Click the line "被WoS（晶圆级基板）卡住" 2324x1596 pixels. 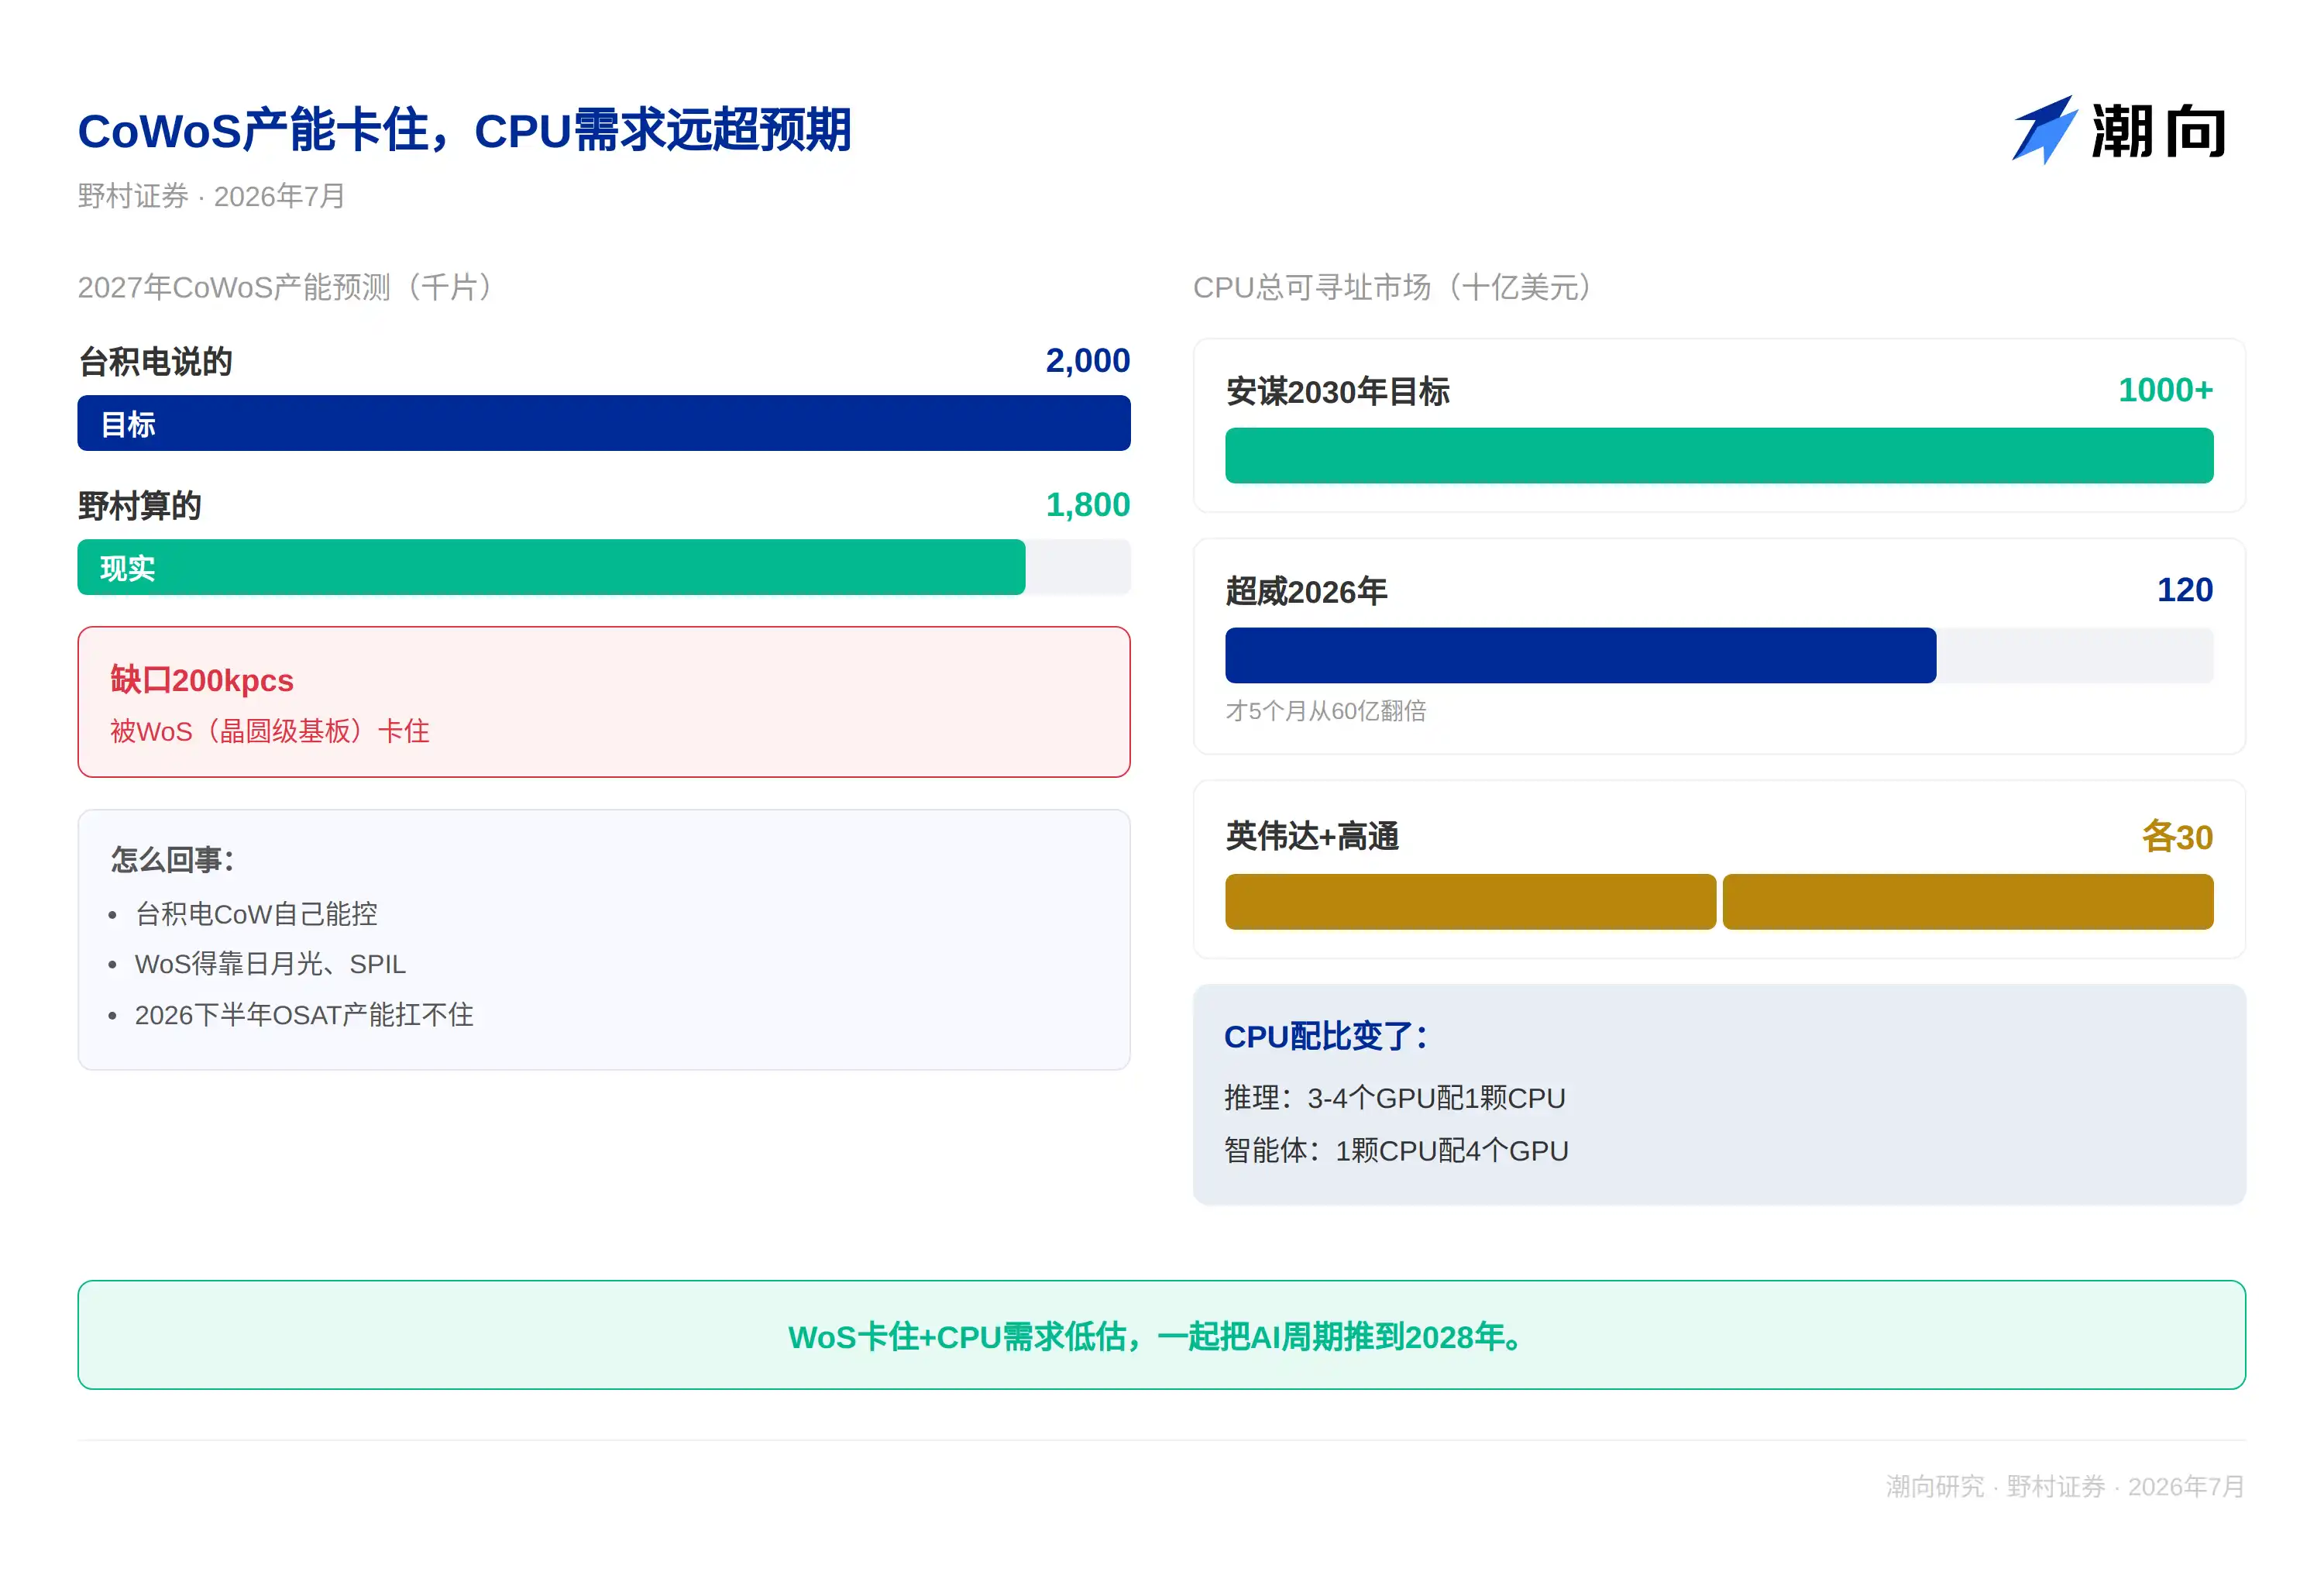[x=270, y=731]
